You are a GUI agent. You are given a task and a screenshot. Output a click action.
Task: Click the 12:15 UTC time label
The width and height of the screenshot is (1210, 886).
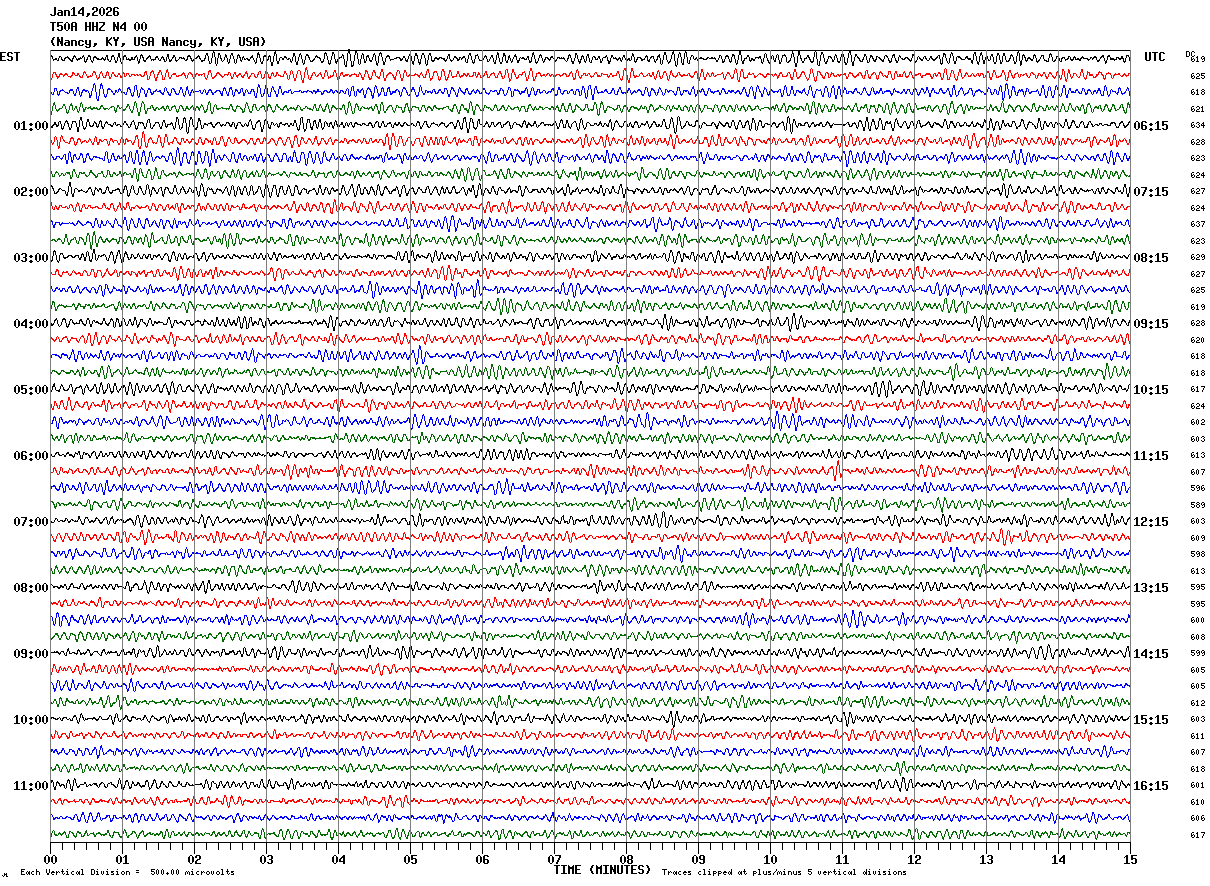(x=1151, y=522)
